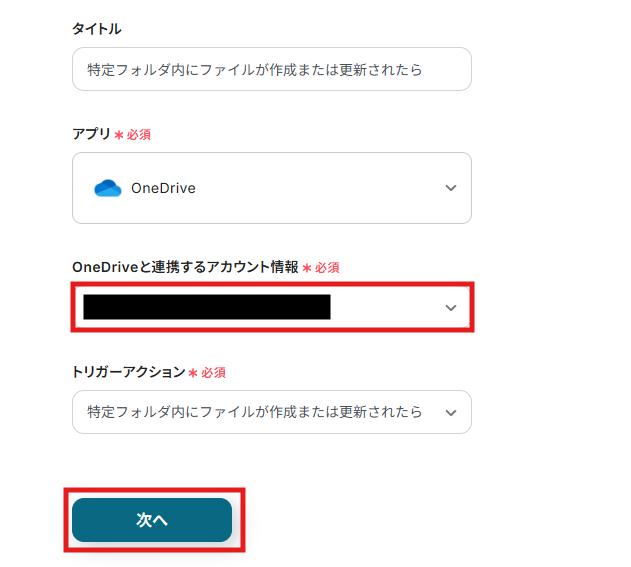Click the トリガーアクション field label
The width and height of the screenshot is (631, 567).
pyautogui.click(x=129, y=372)
